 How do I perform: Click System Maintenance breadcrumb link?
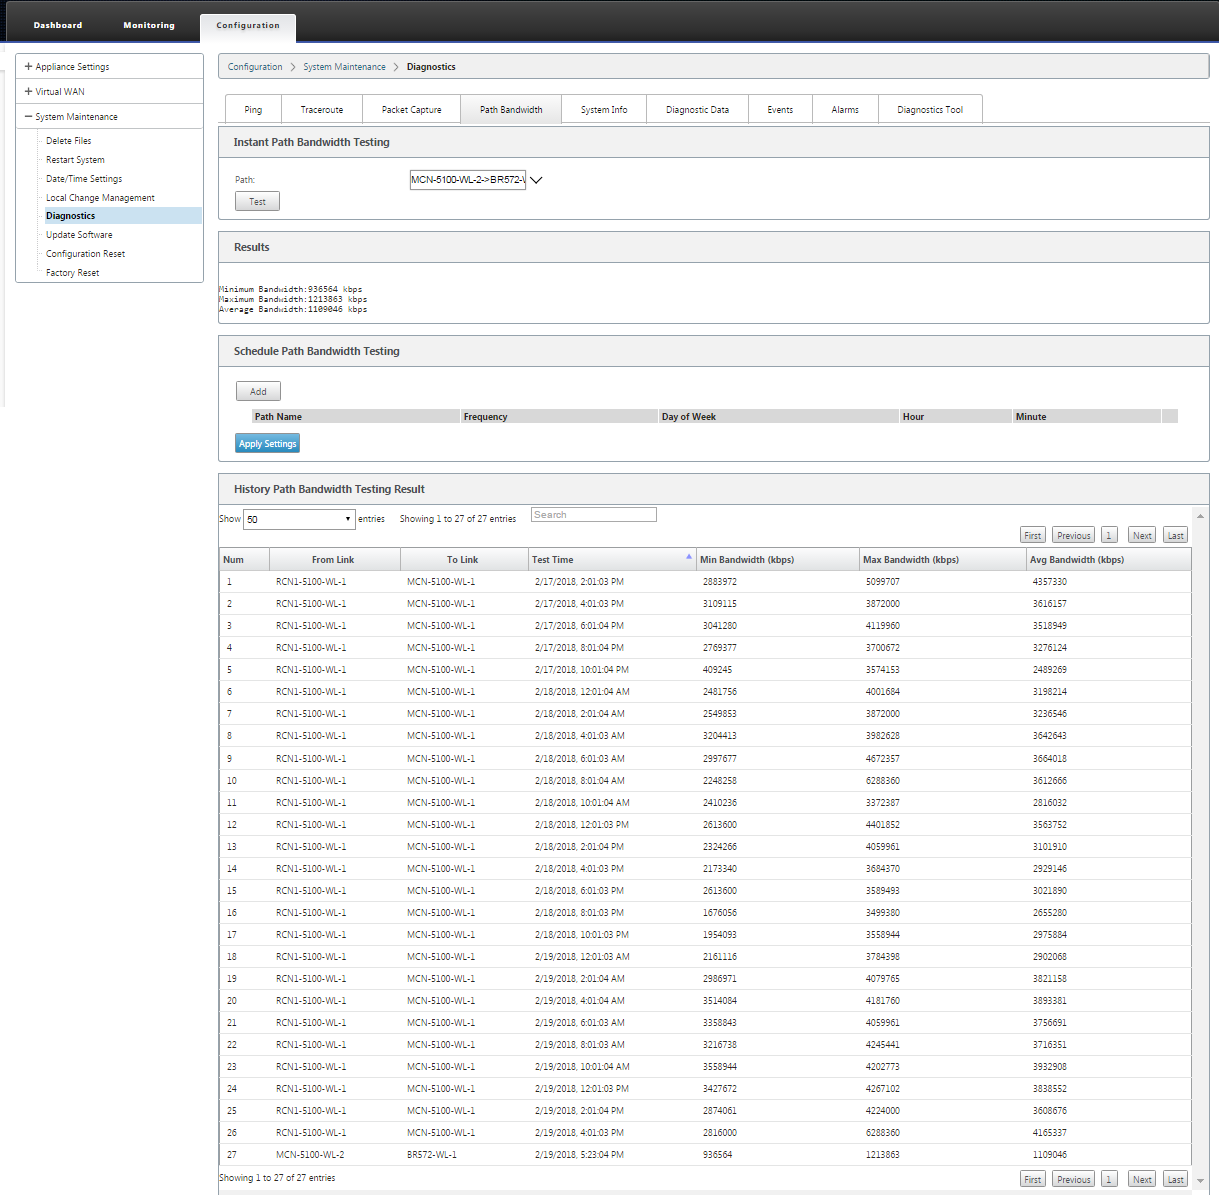[344, 67]
